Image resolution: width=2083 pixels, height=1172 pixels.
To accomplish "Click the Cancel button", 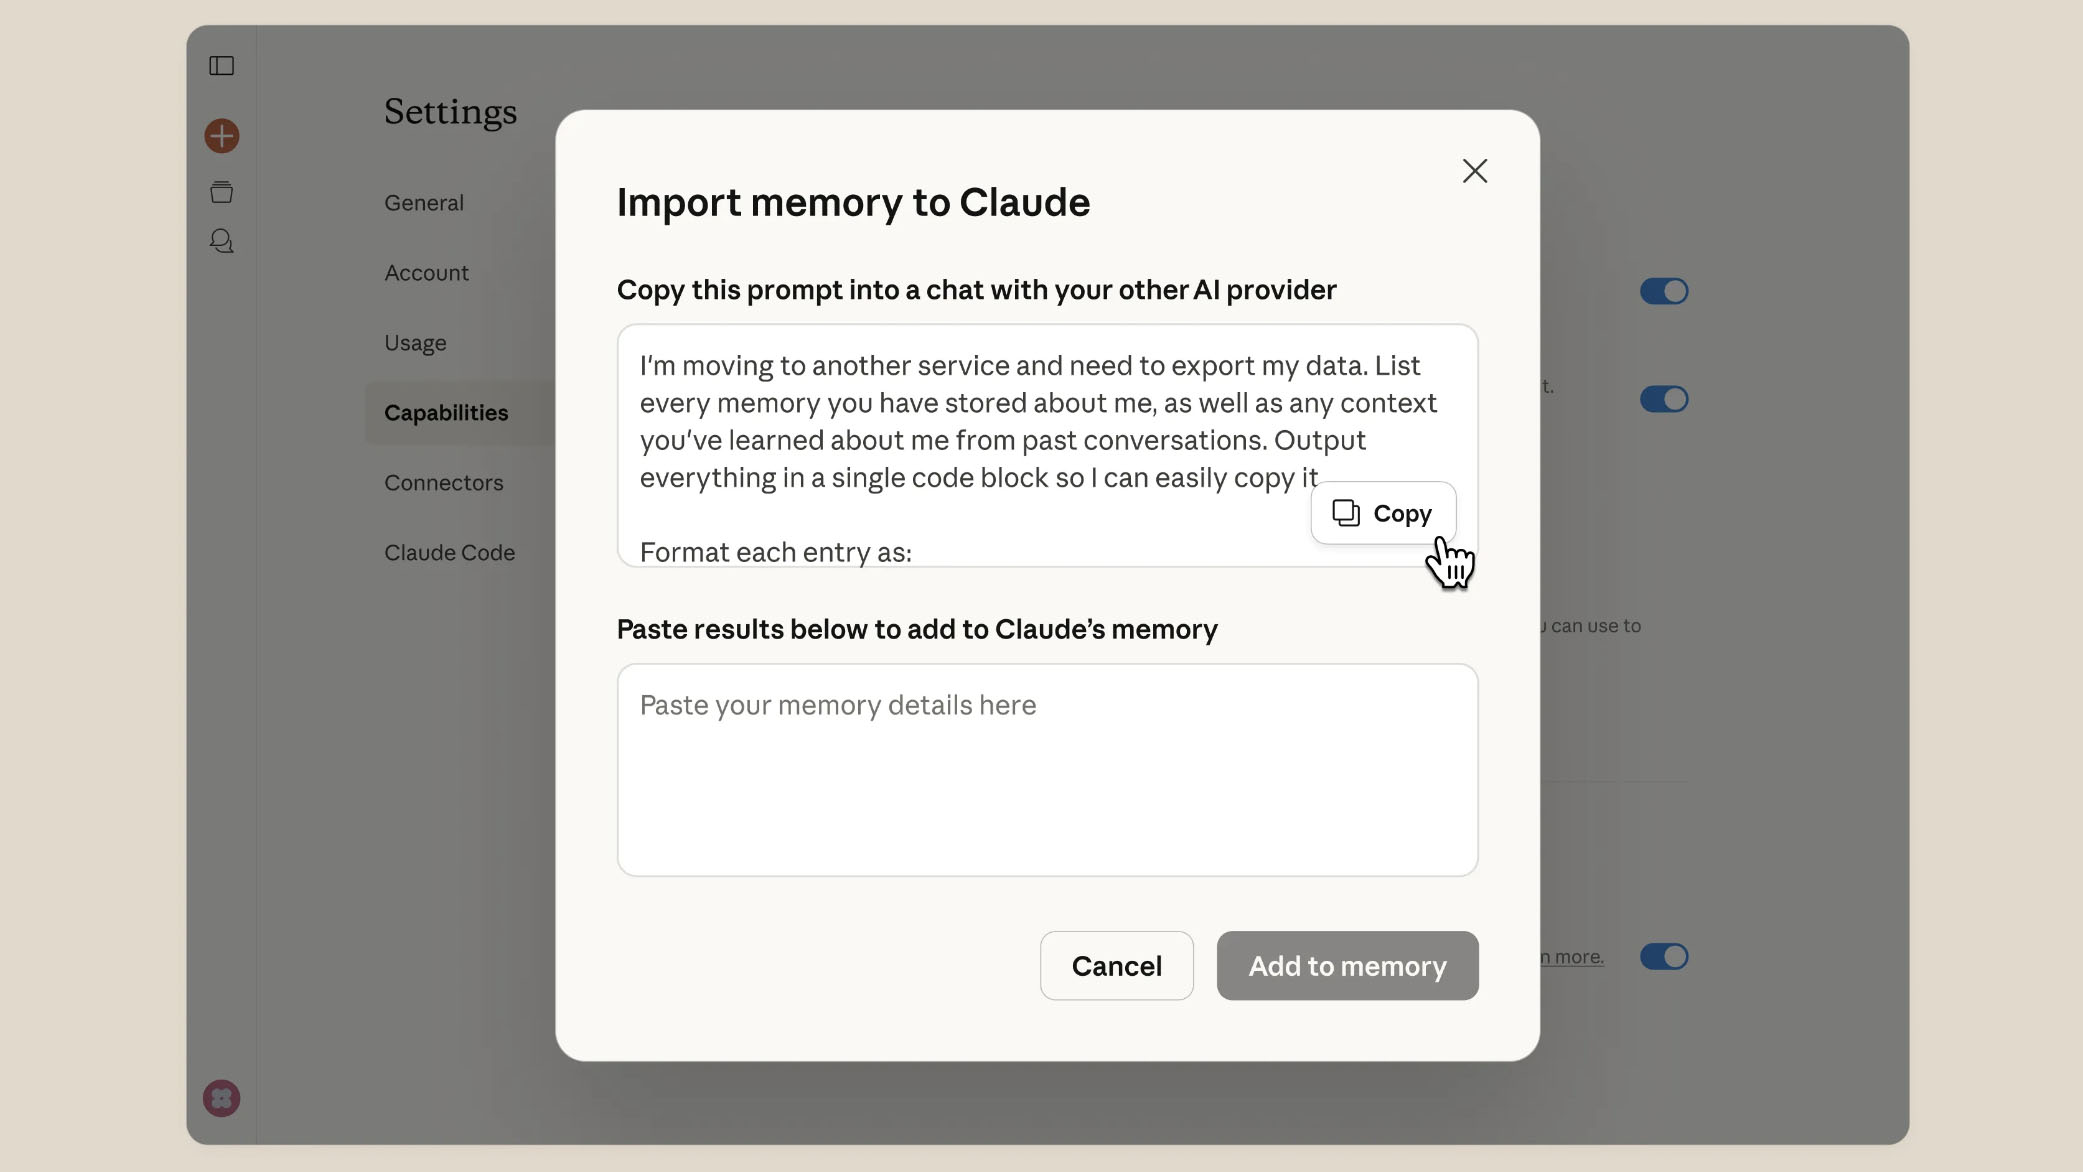I will (x=1117, y=965).
